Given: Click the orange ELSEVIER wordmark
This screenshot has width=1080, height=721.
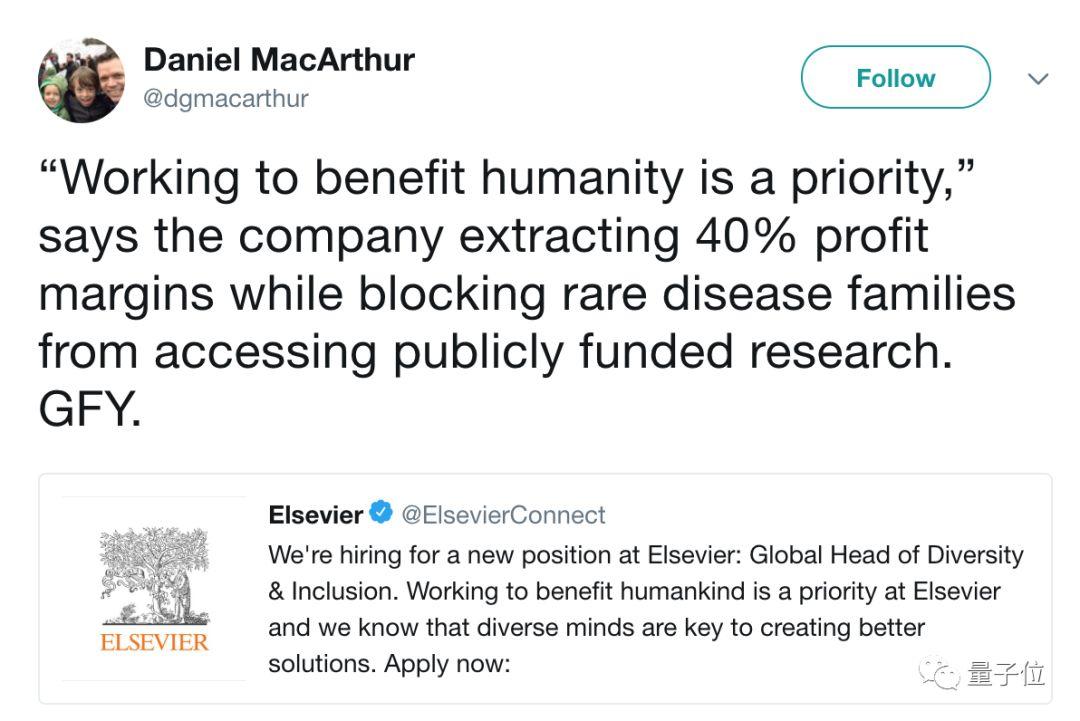Looking at the screenshot, I should 154,641.
